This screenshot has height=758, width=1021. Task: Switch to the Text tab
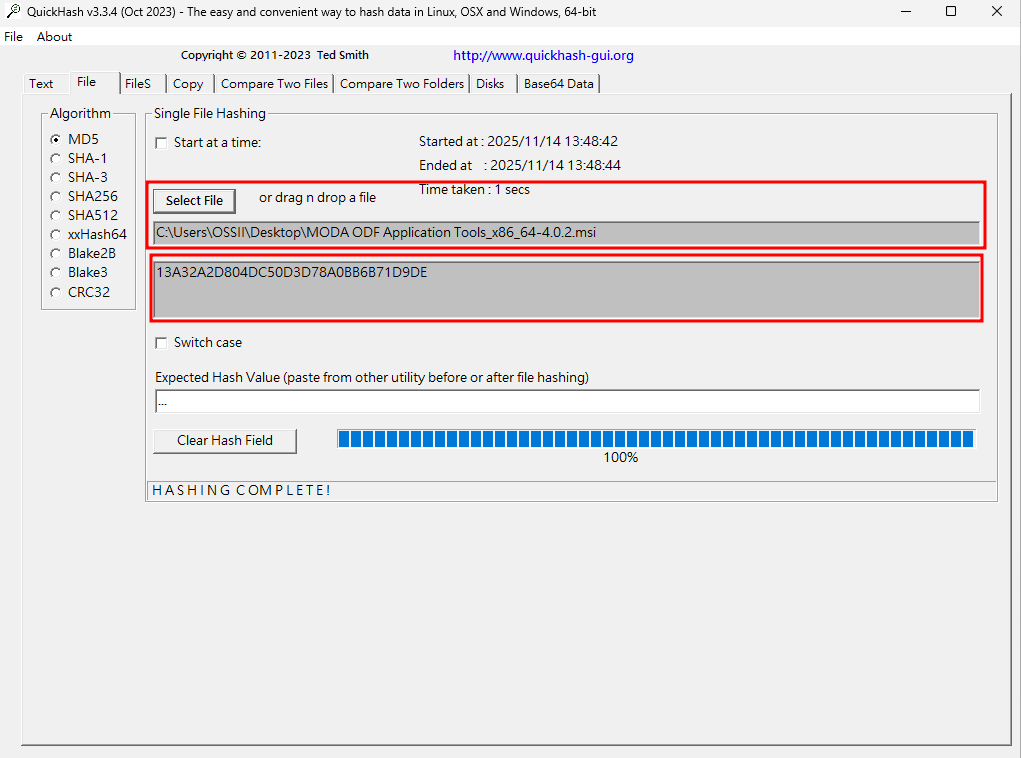(41, 84)
